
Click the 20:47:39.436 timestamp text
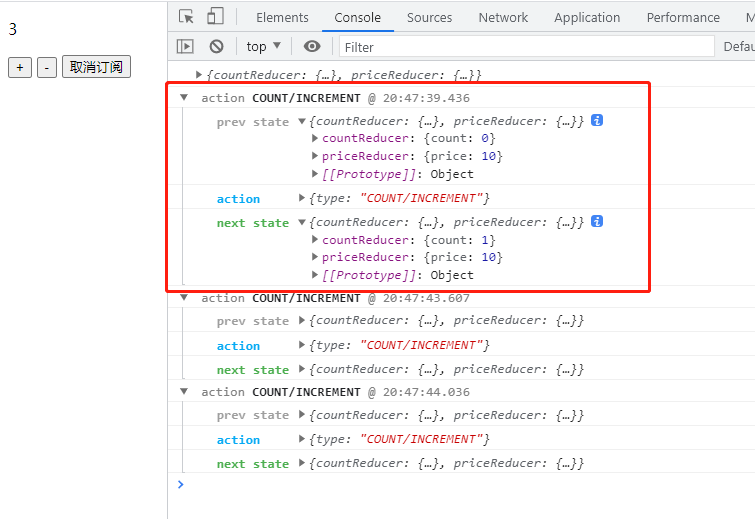(x=426, y=98)
